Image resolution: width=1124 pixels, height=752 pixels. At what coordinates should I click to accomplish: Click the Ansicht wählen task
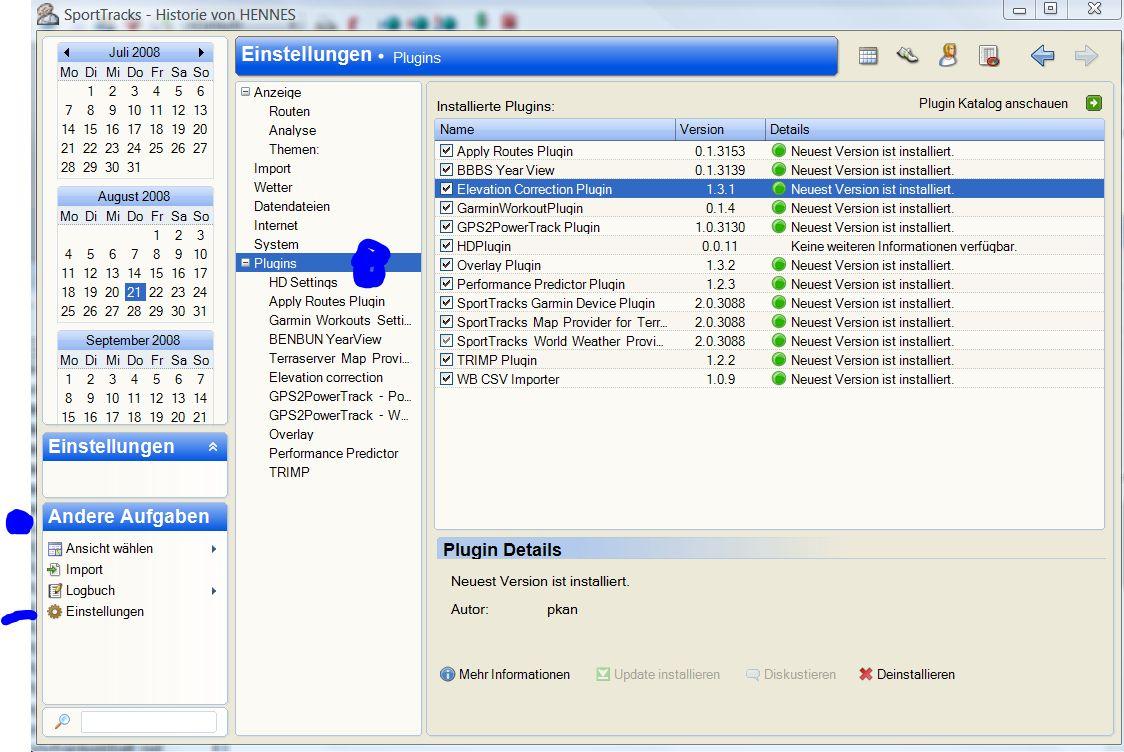[x=109, y=548]
